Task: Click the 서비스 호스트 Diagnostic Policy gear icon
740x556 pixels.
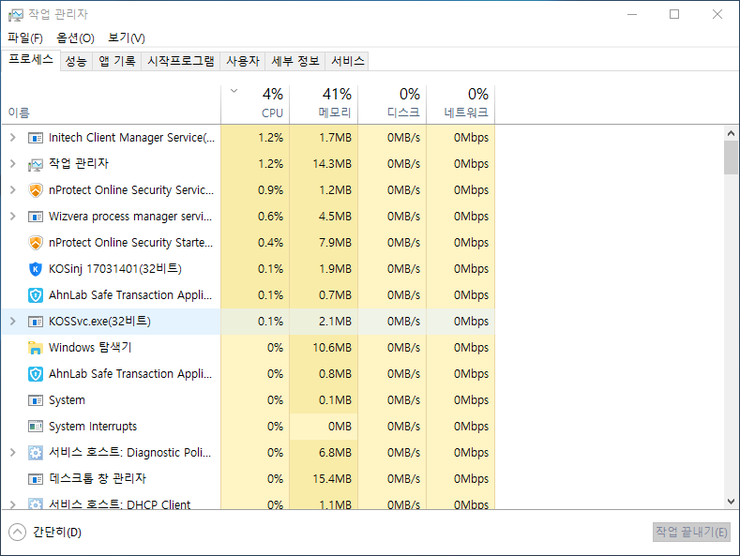Action: (36, 453)
